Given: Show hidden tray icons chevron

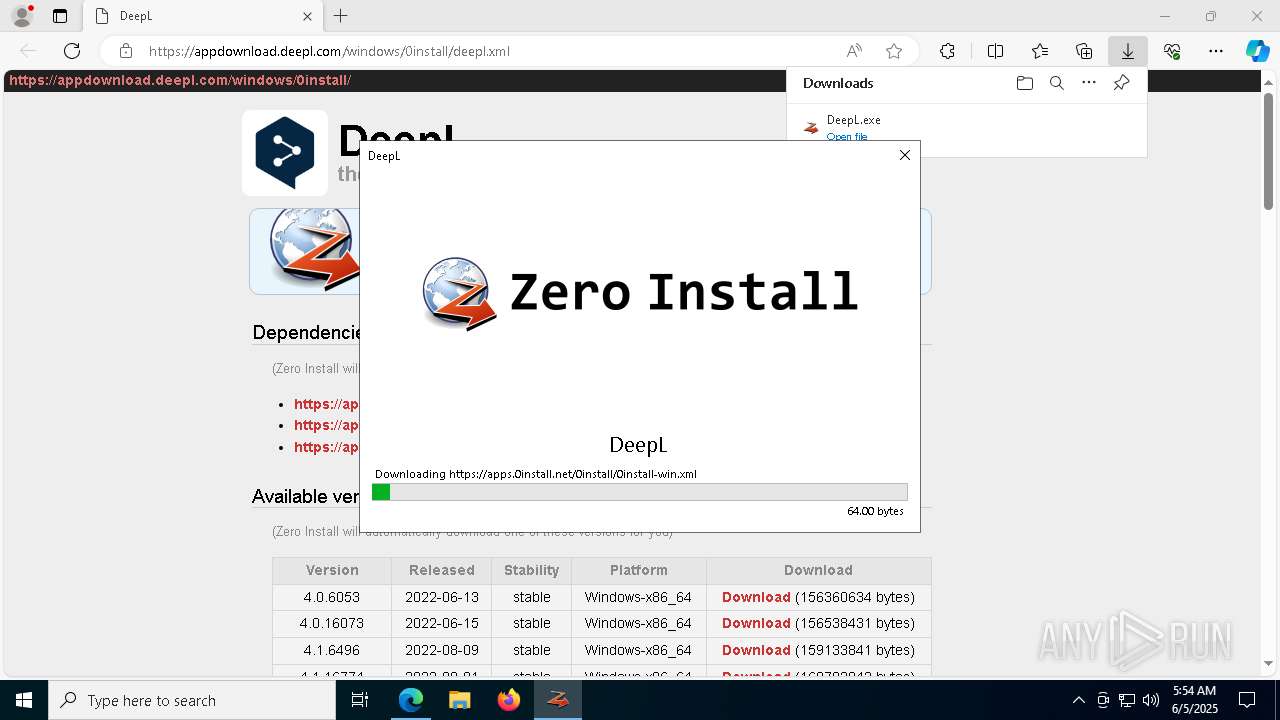Looking at the screenshot, I should (1078, 700).
